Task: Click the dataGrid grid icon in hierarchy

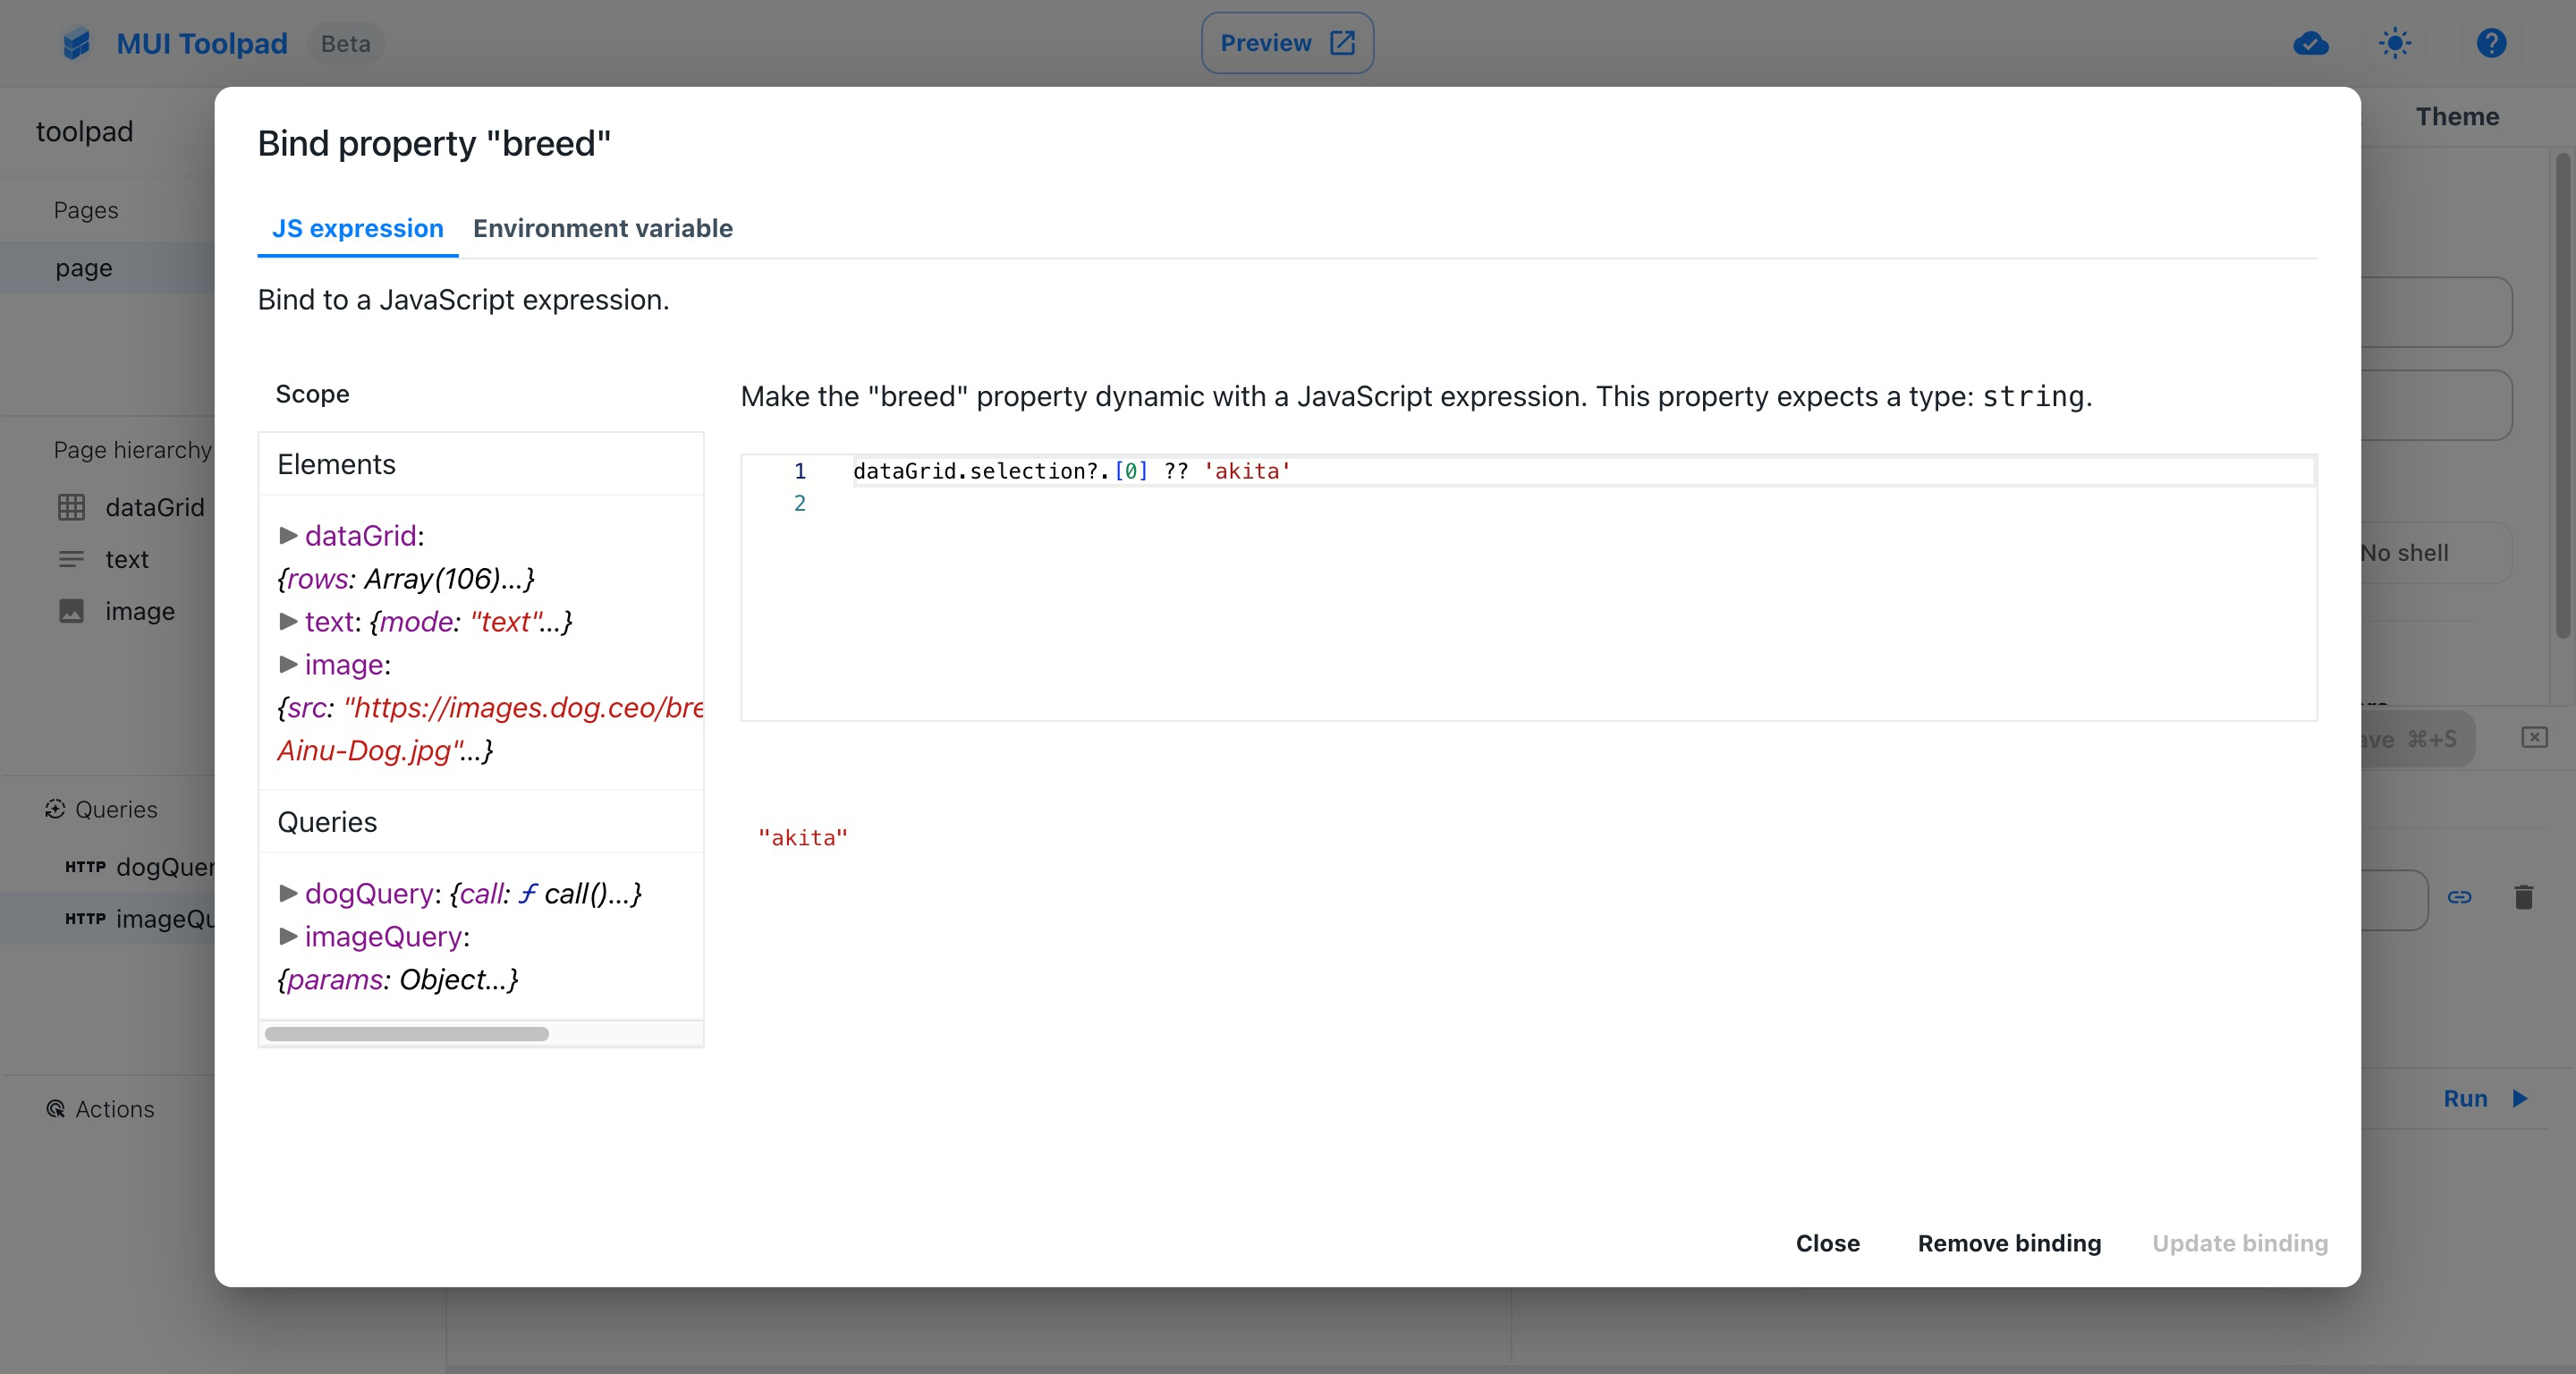Action: (71, 507)
